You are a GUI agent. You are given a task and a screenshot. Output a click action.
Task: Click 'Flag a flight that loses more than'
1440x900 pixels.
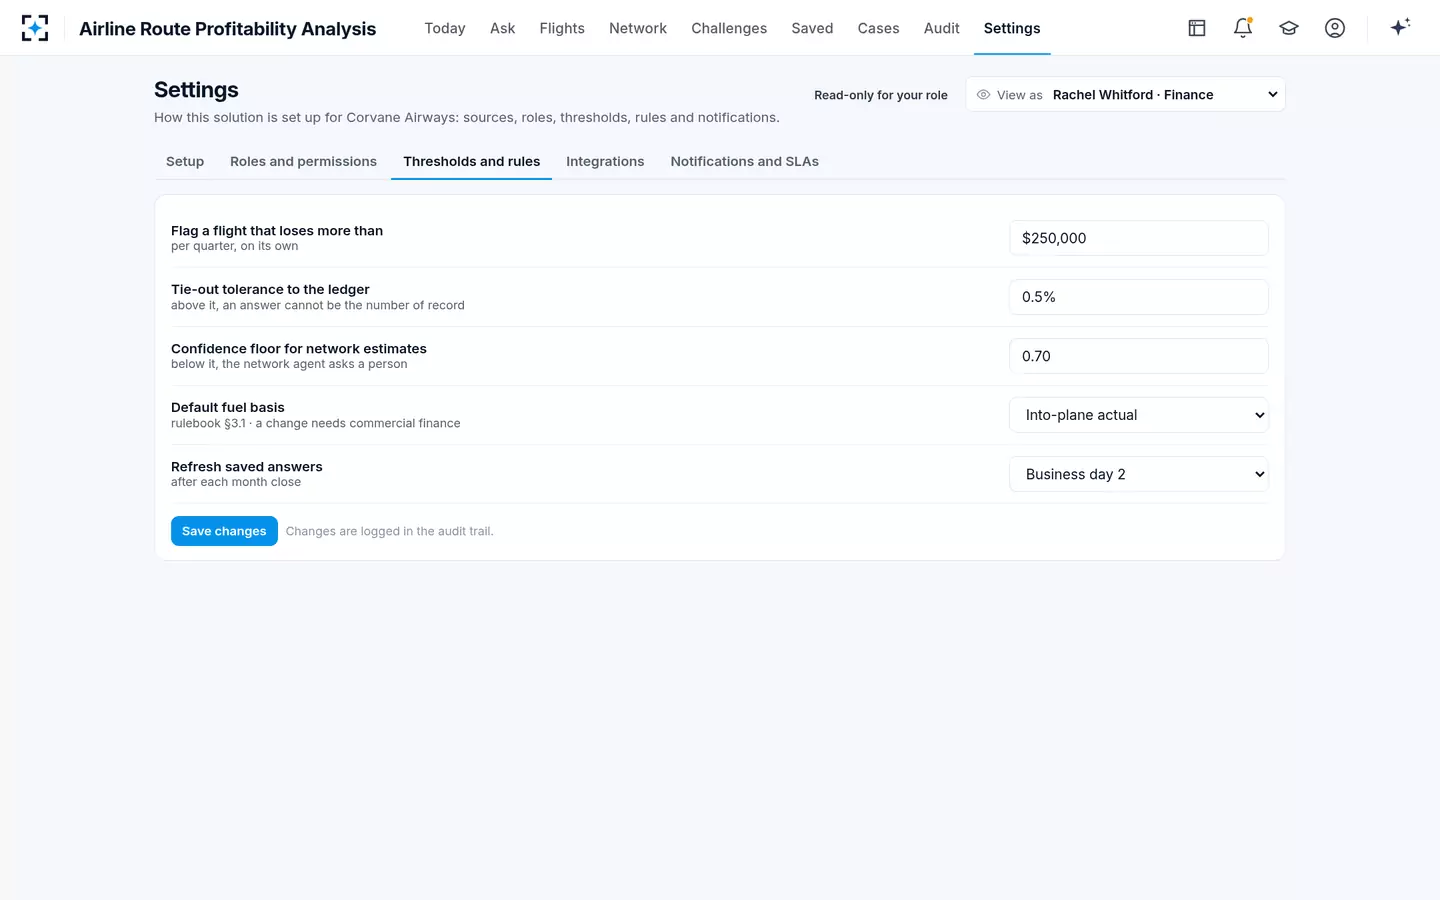click(x=277, y=231)
